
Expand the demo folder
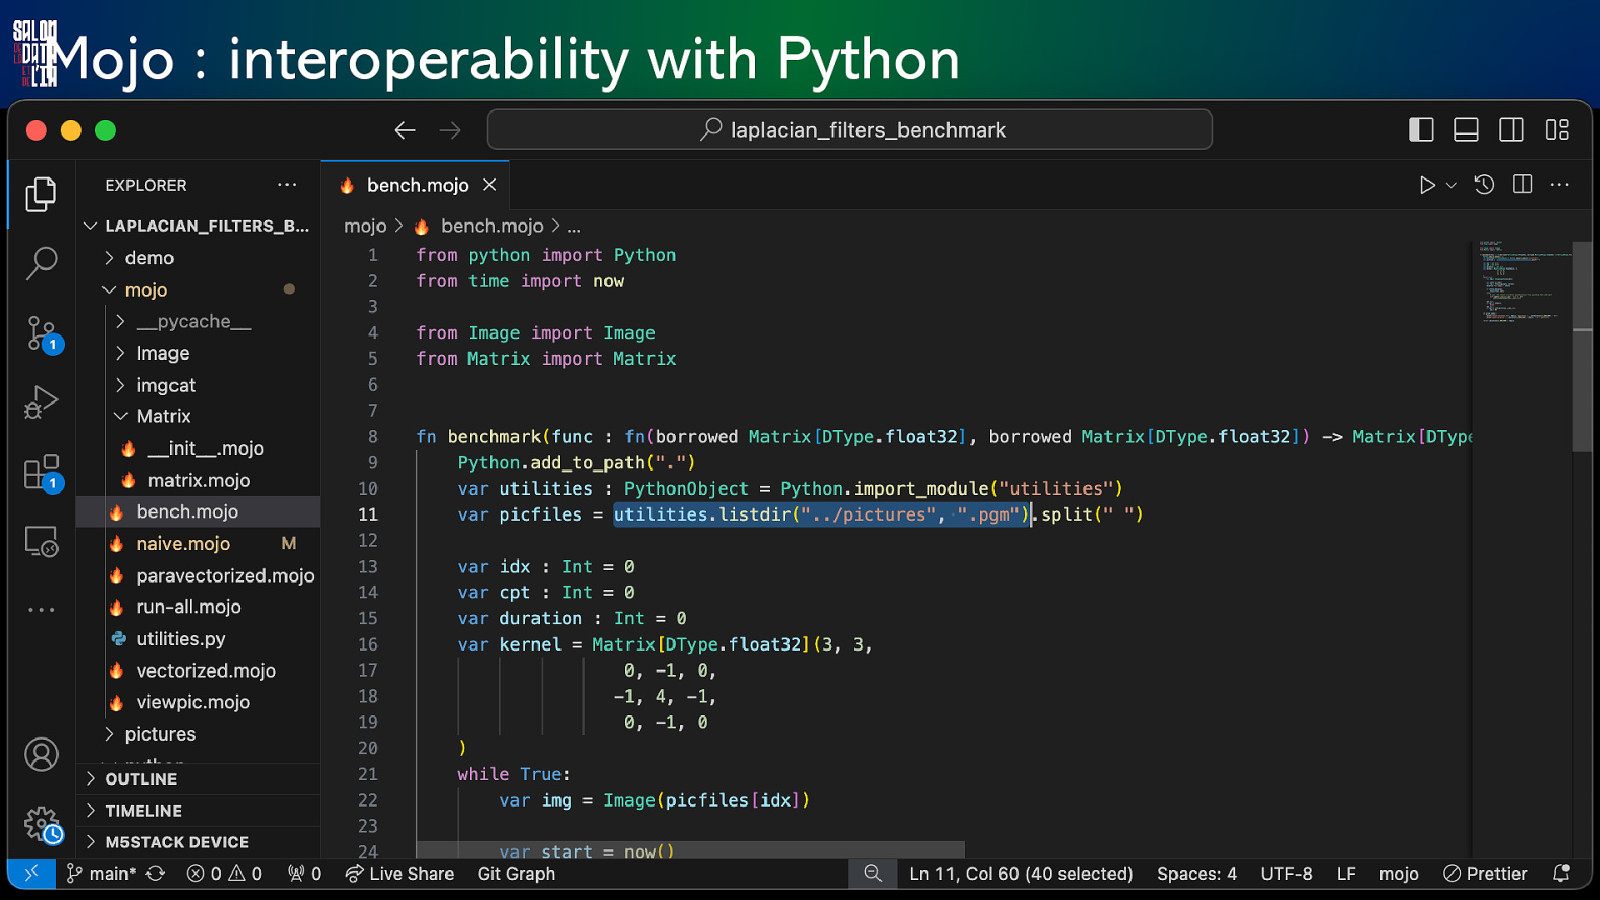(x=198, y=258)
